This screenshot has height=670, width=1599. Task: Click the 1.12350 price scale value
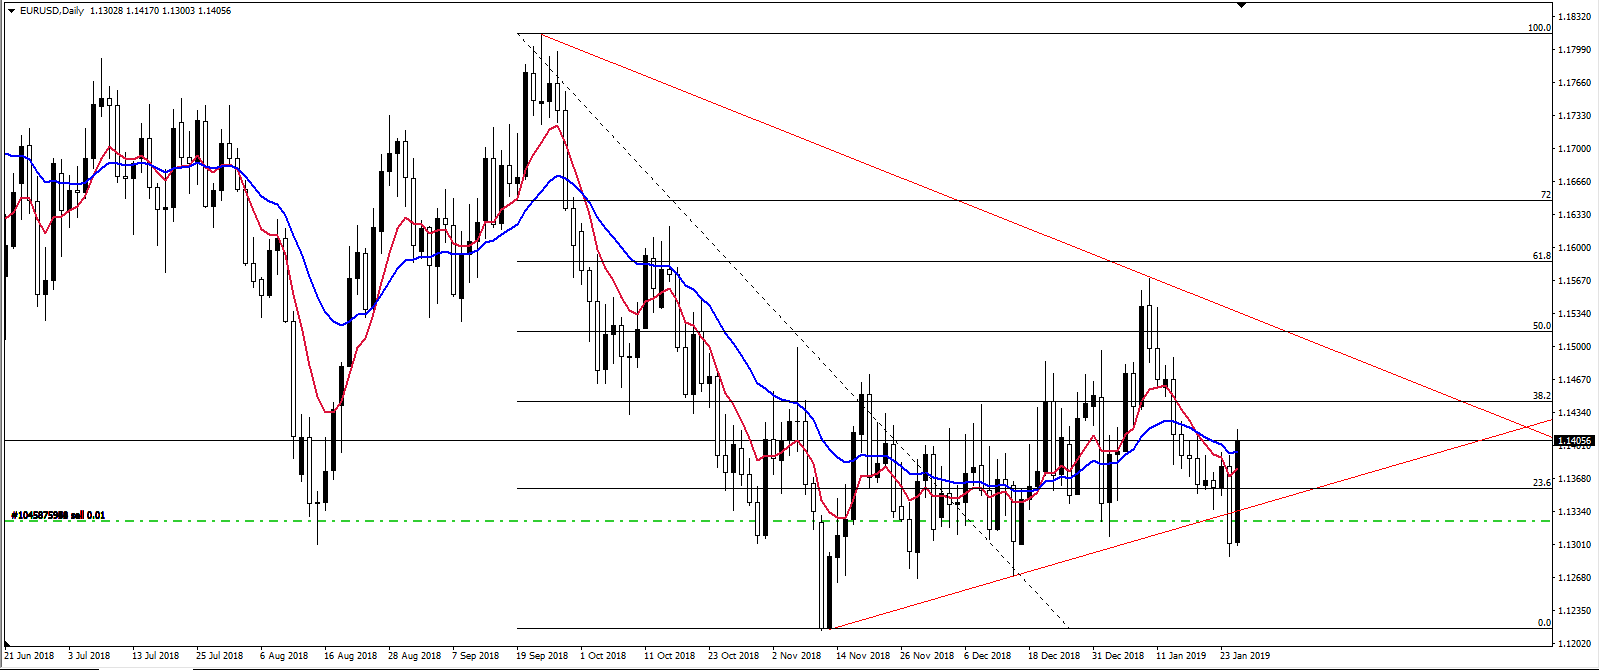coord(1575,611)
